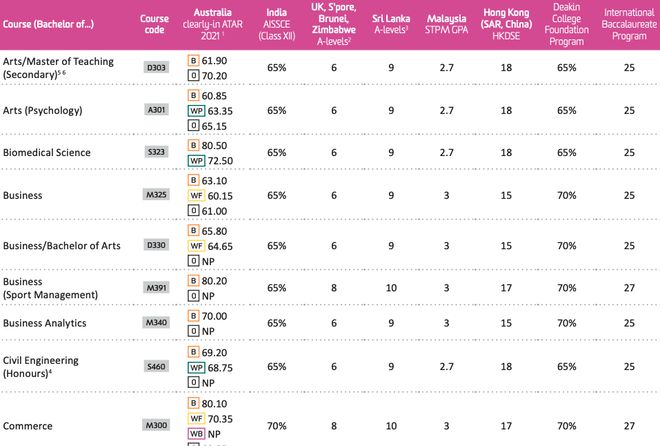This screenshot has height=446, width=660.
Task: Click the Course (Bachelor of...) column header
Action: [x=48, y=24]
